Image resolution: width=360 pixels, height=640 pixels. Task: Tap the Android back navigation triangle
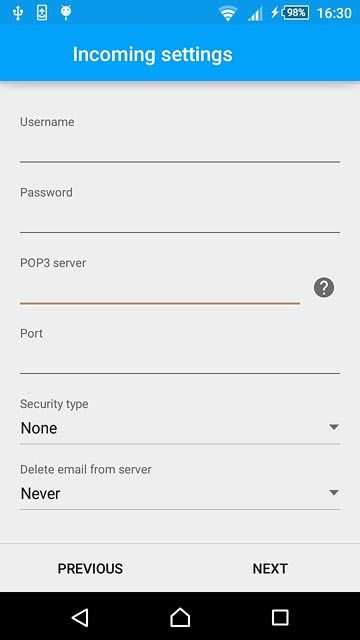(x=80, y=617)
